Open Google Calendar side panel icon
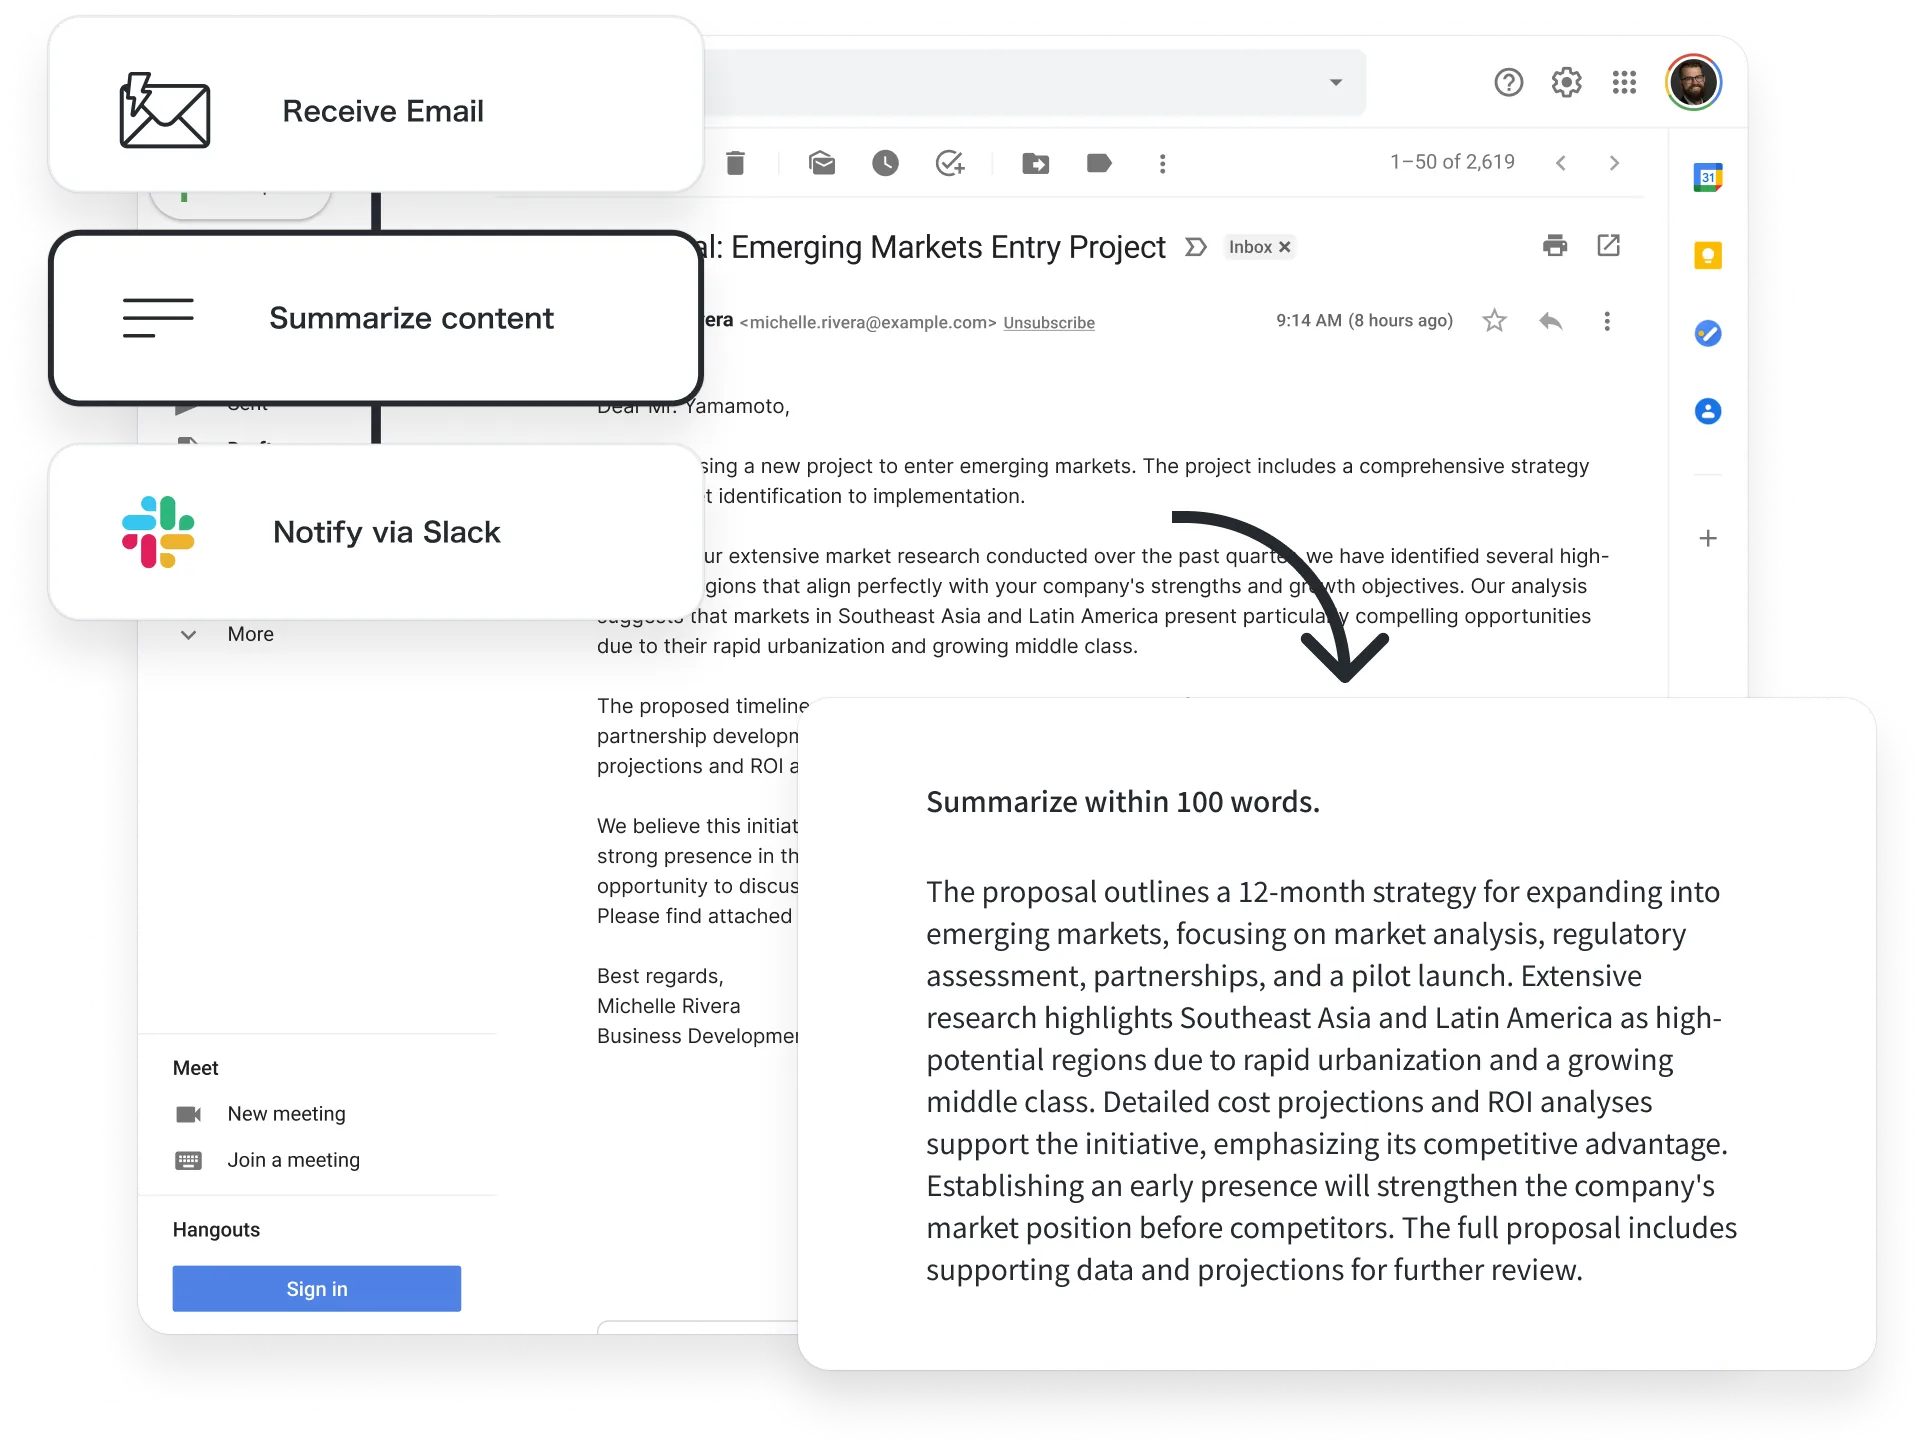This screenshot has height=1450, width=1924. pyautogui.click(x=1707, y=178)
